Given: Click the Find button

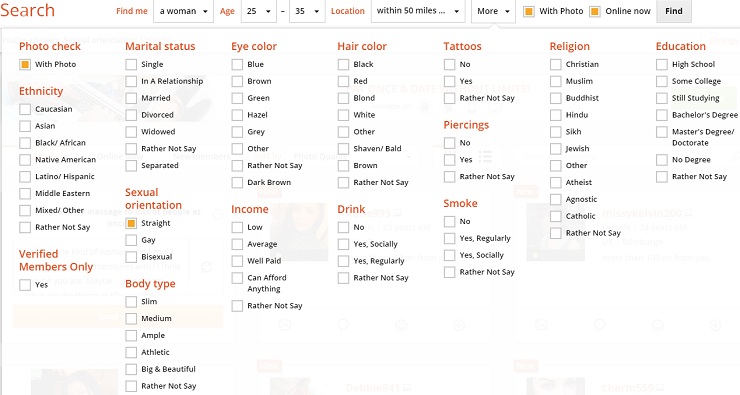Looking at the screenshot, I should coord(673,11).
